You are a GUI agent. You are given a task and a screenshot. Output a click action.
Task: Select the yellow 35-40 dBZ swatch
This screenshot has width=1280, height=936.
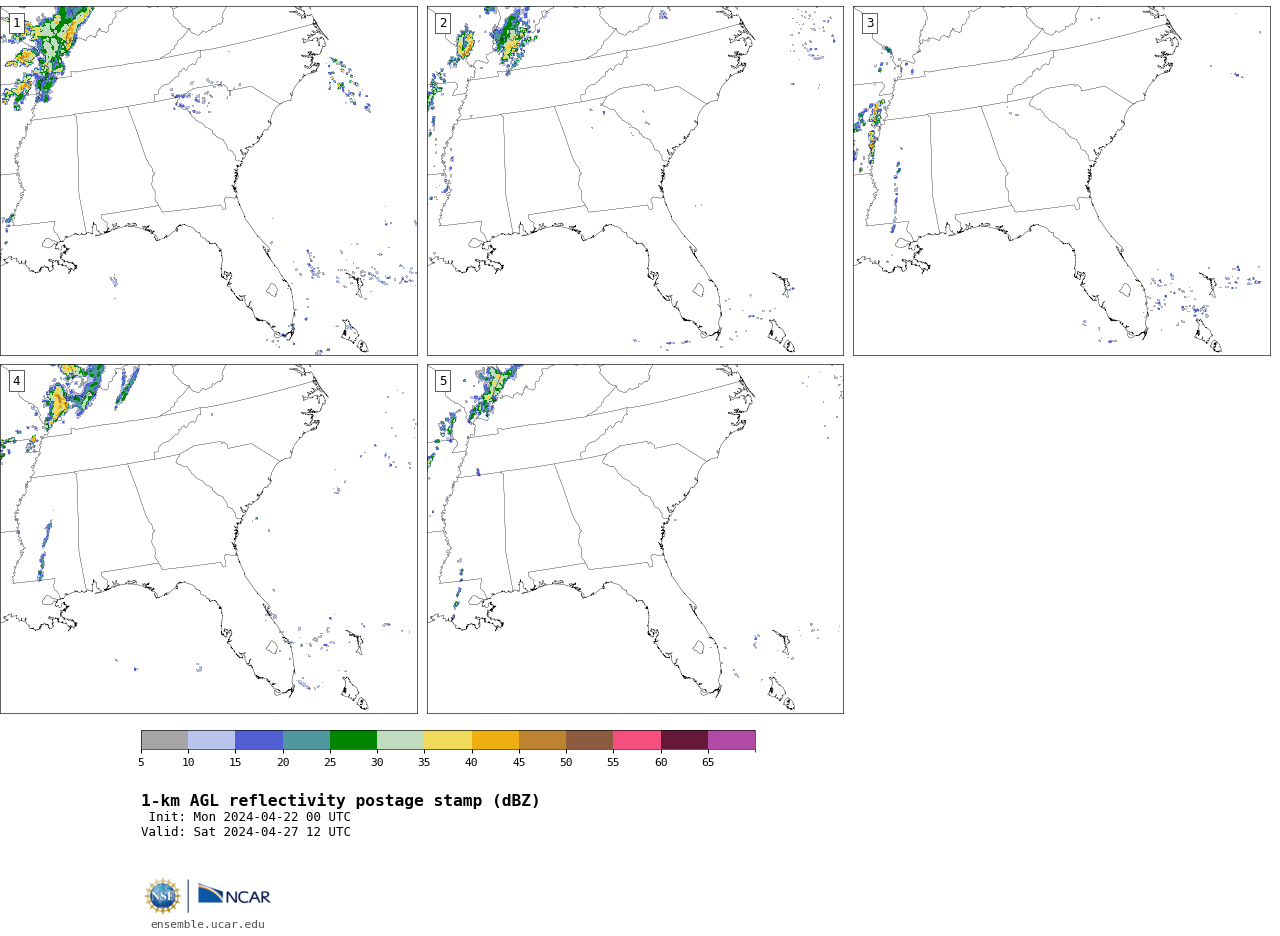(x=448, y=740)
